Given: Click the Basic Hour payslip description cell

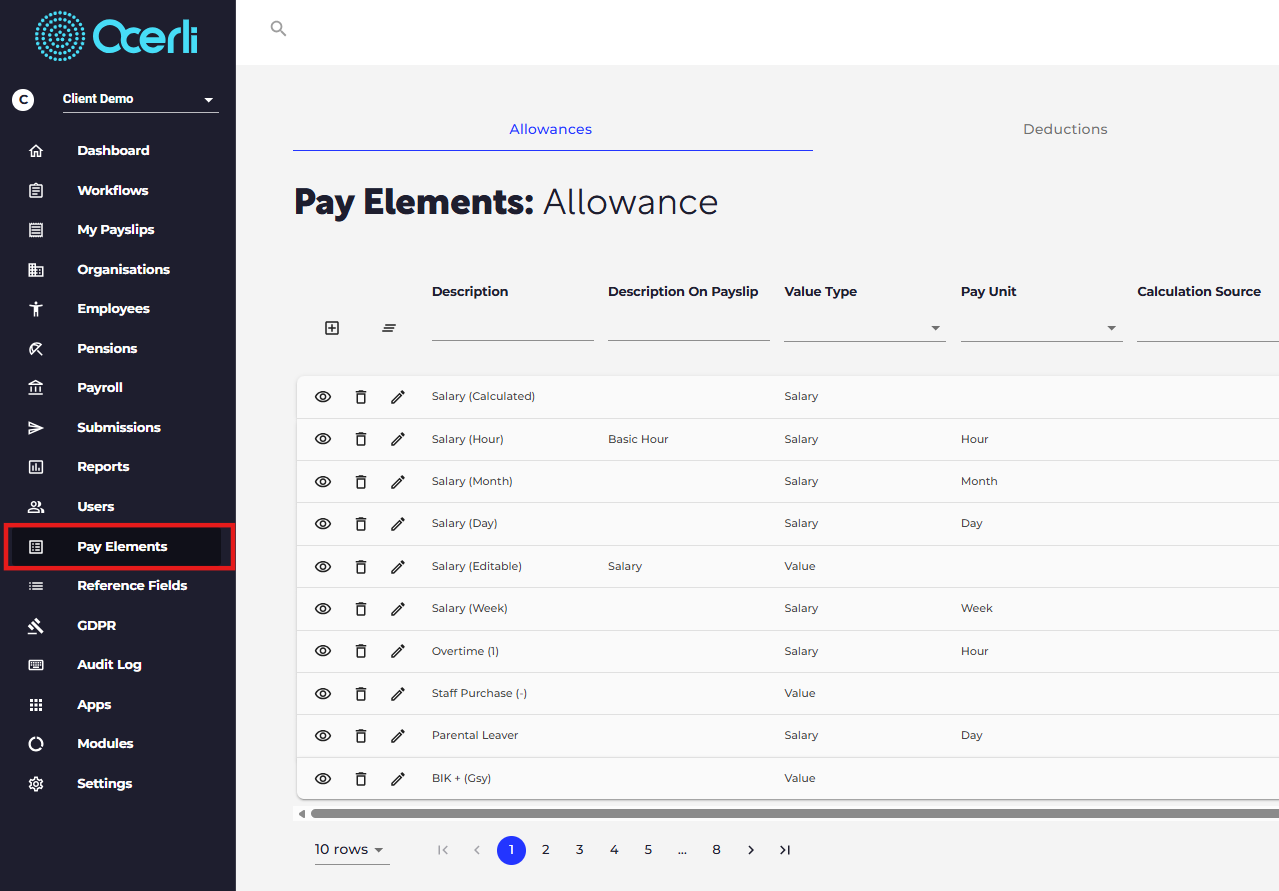Looking at the screenshot, I should click(x=638, y=439).
